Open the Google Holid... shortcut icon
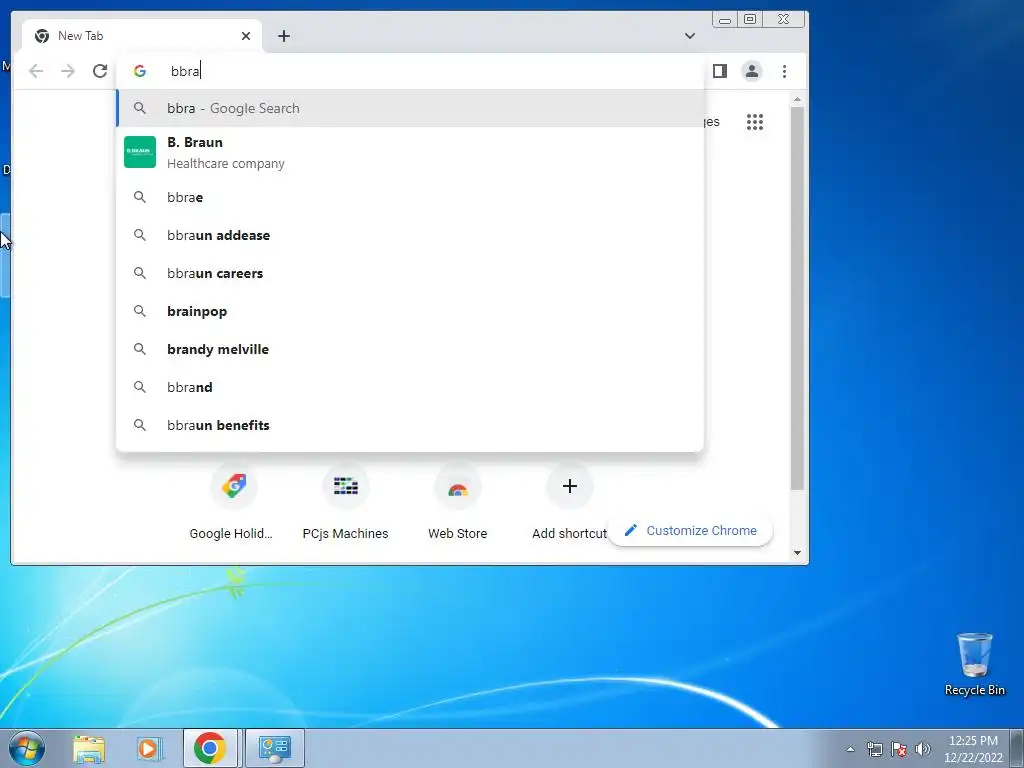 tap(234, 487)
